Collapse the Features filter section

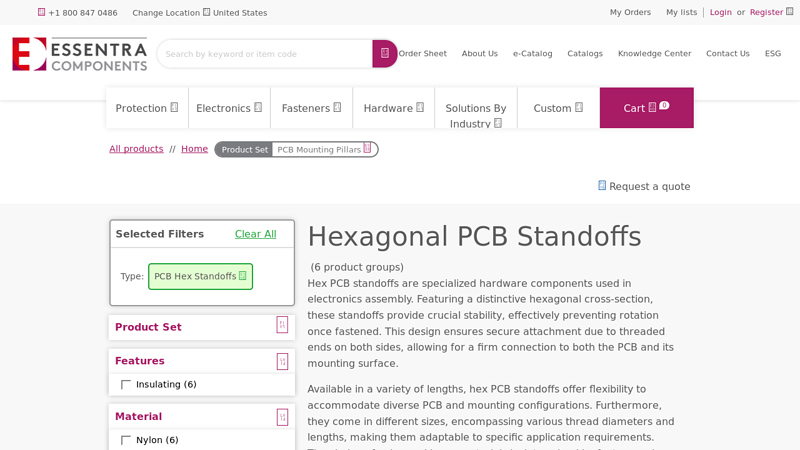(x=282, y=361)
